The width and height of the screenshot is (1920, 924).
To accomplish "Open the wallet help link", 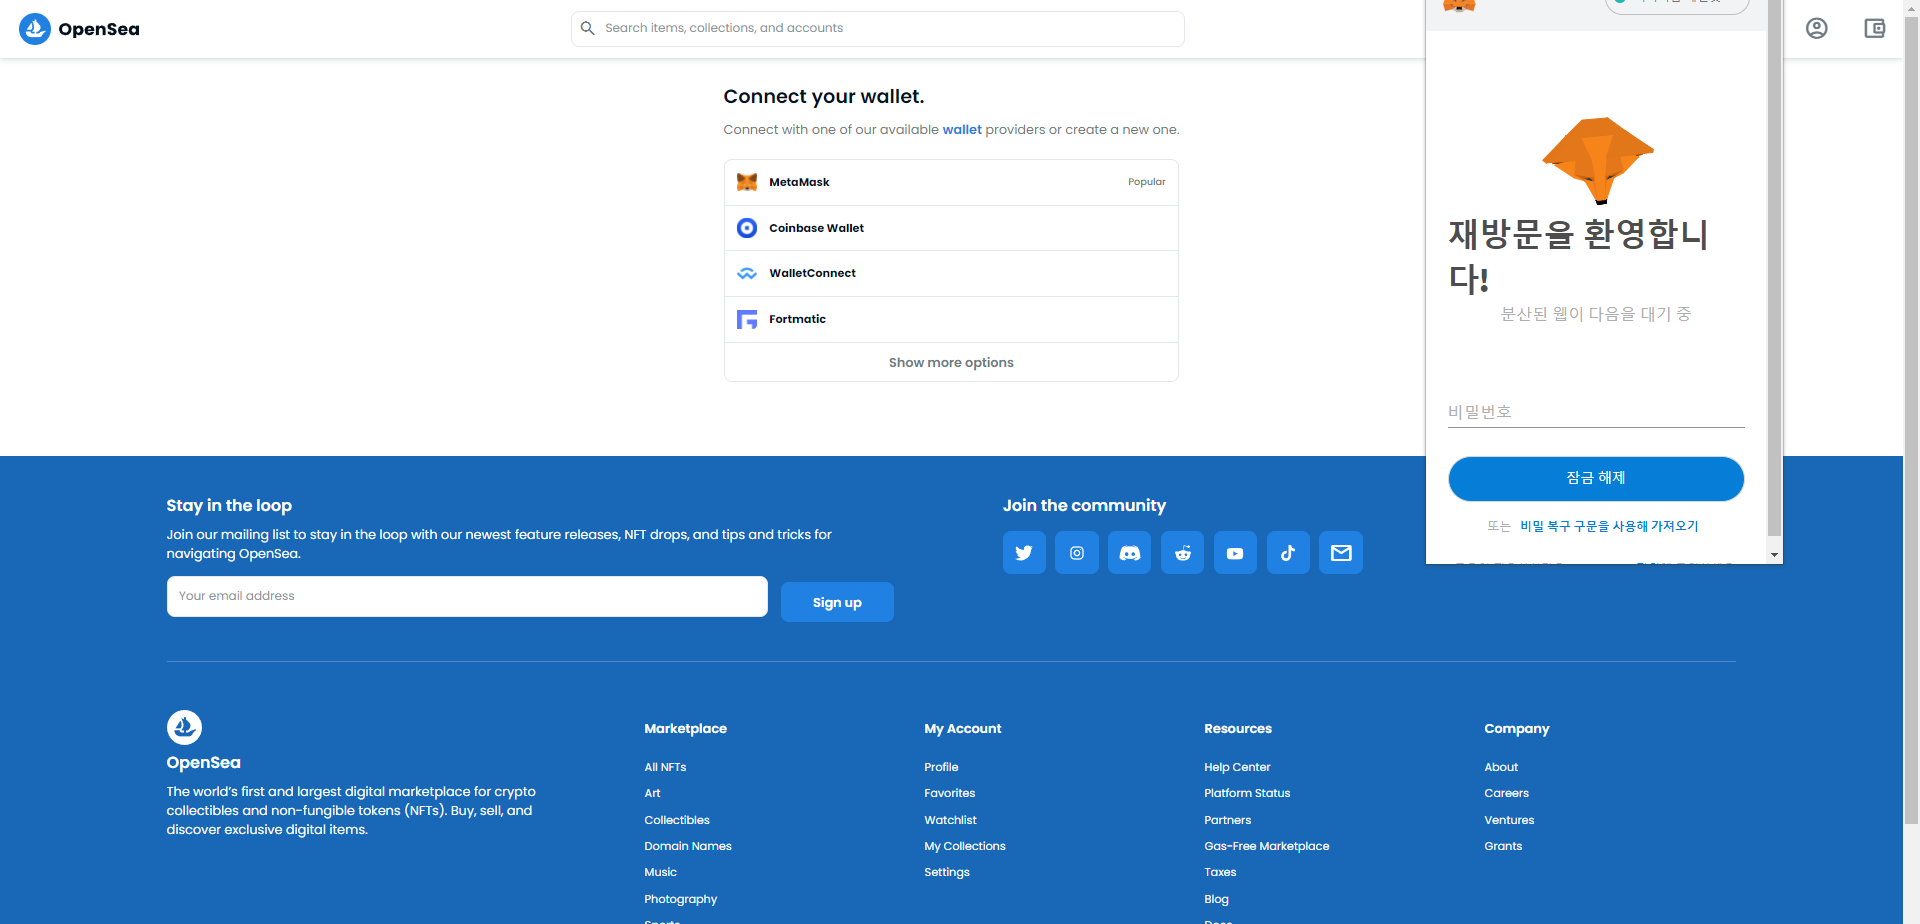I will coord(962,129).
